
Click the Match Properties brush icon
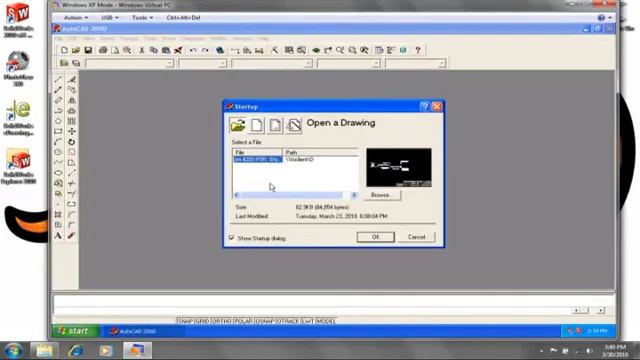coord(178,50)
